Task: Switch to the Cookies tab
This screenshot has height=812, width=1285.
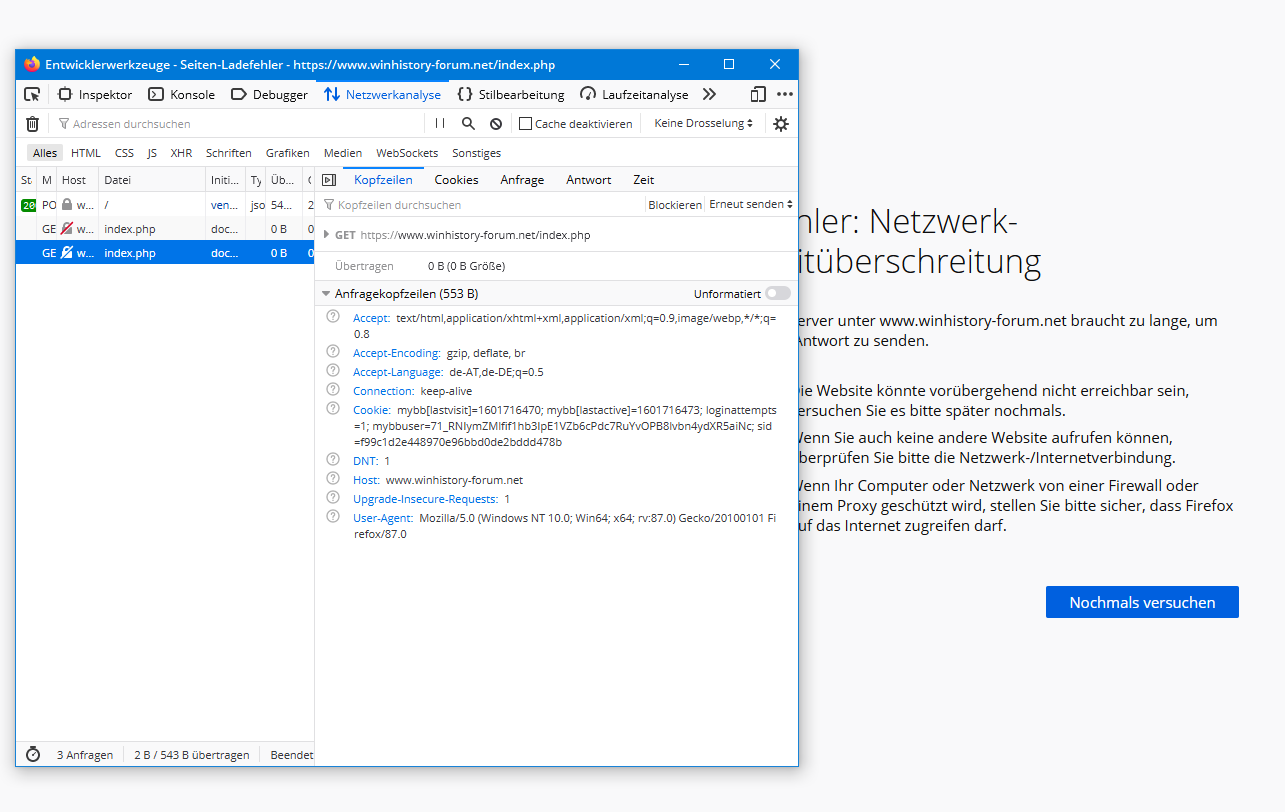Action: click(x=456, y=180)
